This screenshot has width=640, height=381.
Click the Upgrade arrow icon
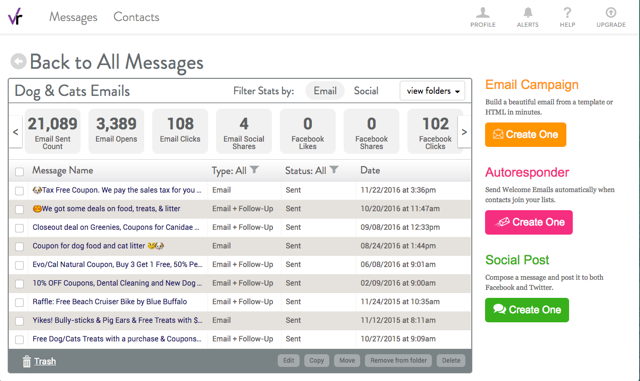coord(611,12)
